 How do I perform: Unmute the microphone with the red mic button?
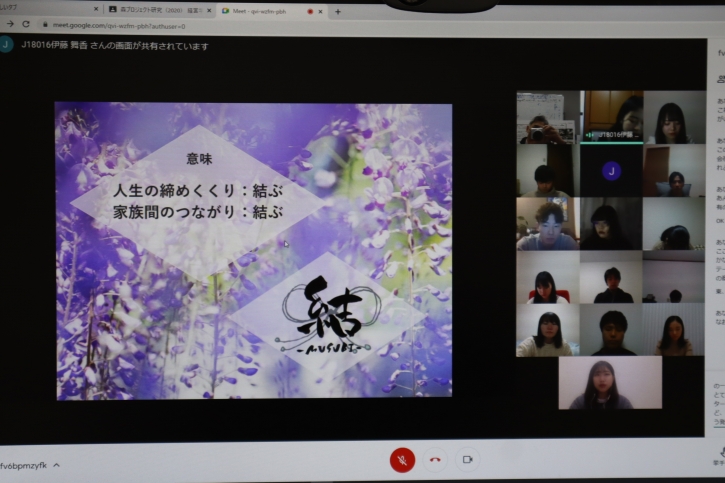click(402, 460)
